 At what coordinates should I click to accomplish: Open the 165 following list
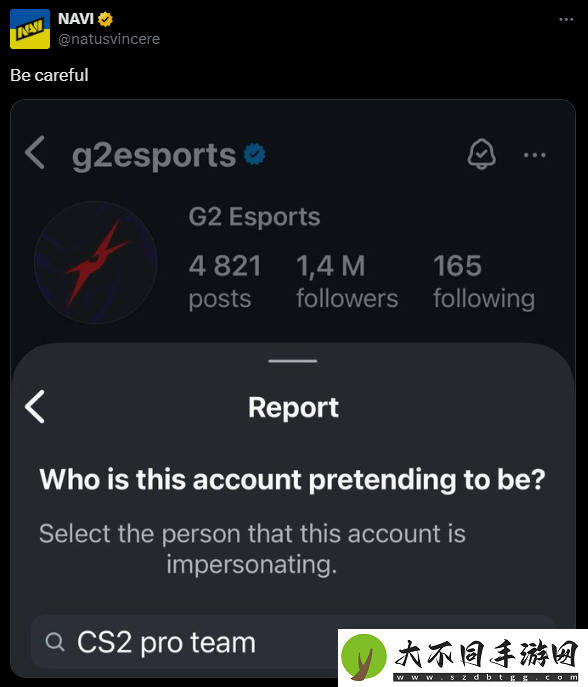click(x=484, y=282)
